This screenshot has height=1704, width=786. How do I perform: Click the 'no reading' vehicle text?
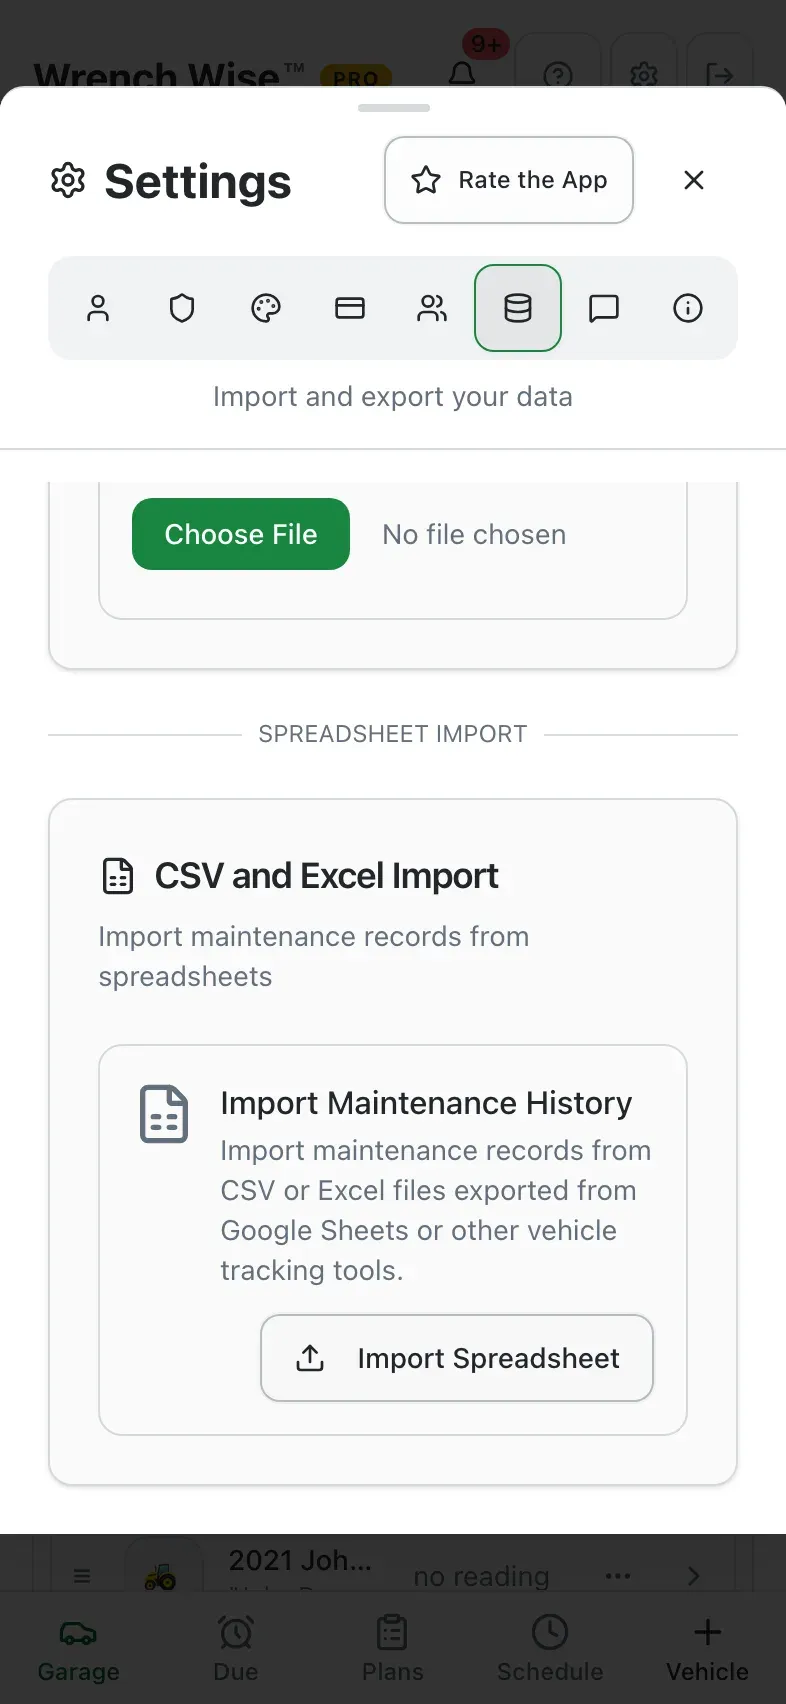pos(481,1577)
